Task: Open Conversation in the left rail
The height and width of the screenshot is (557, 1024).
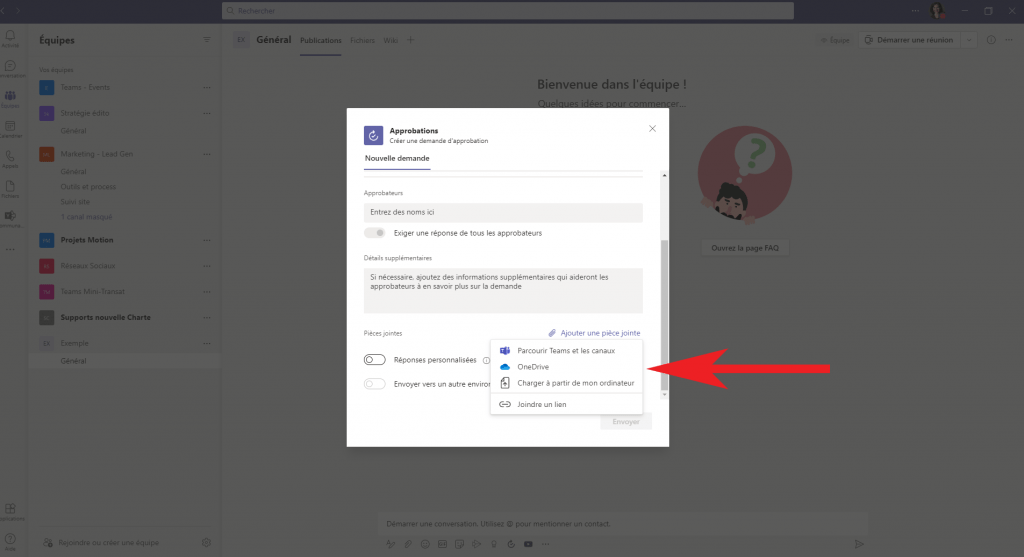Action: (10, 69)
